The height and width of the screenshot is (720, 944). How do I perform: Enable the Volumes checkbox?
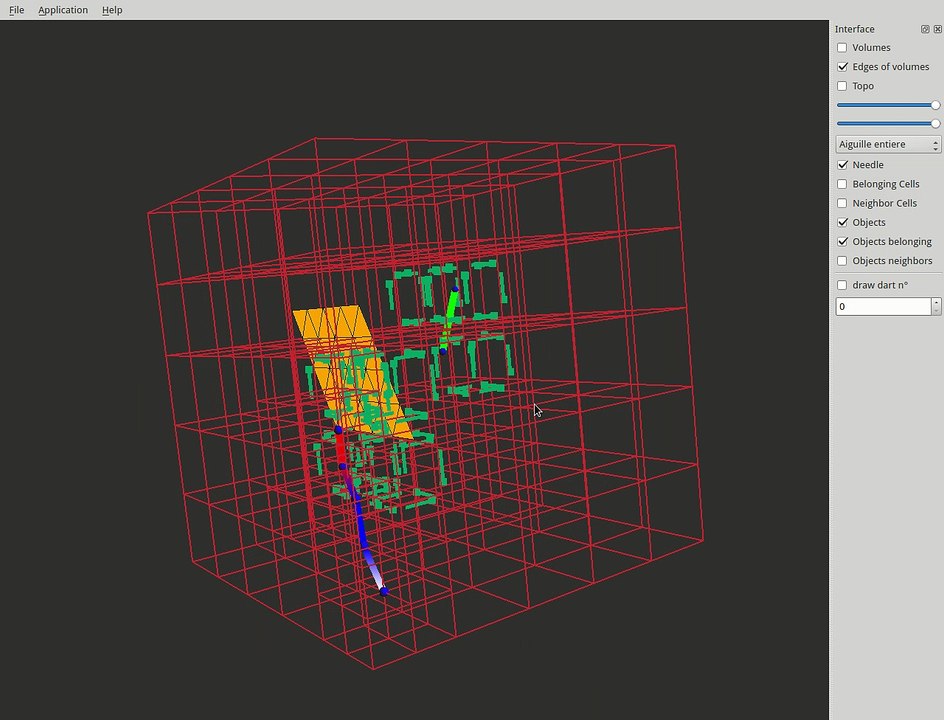842,48
